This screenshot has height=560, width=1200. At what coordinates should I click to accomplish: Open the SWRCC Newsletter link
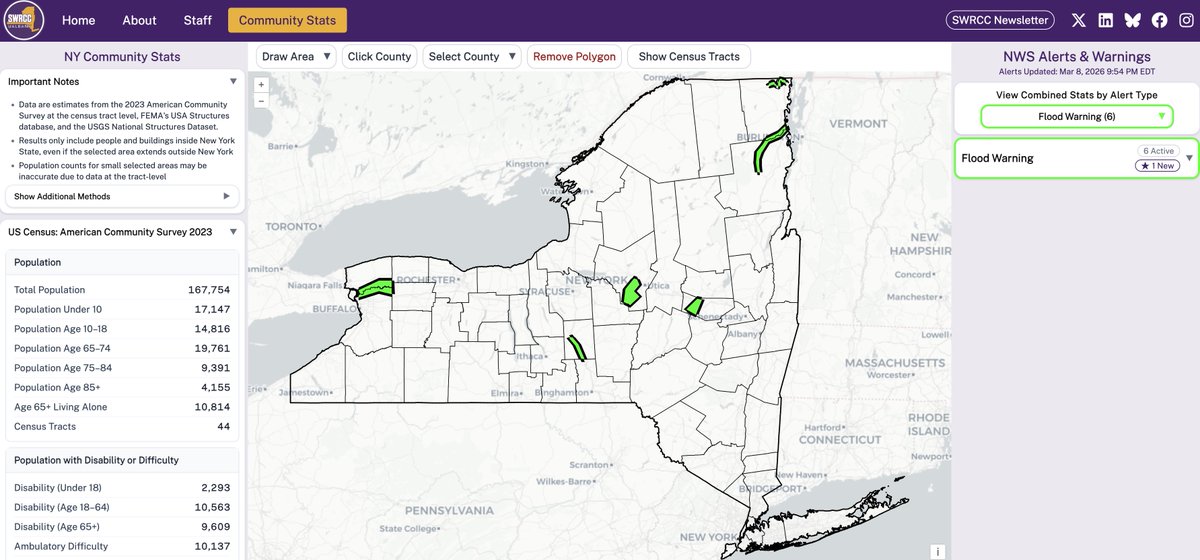tap(1002, 20)
